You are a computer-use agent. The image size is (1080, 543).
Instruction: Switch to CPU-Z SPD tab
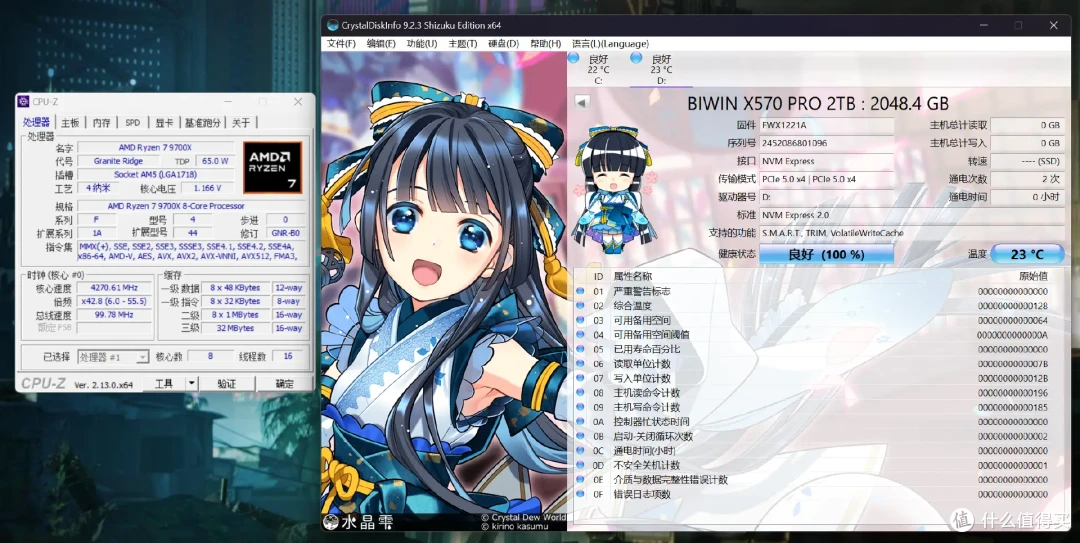(132, 123)
